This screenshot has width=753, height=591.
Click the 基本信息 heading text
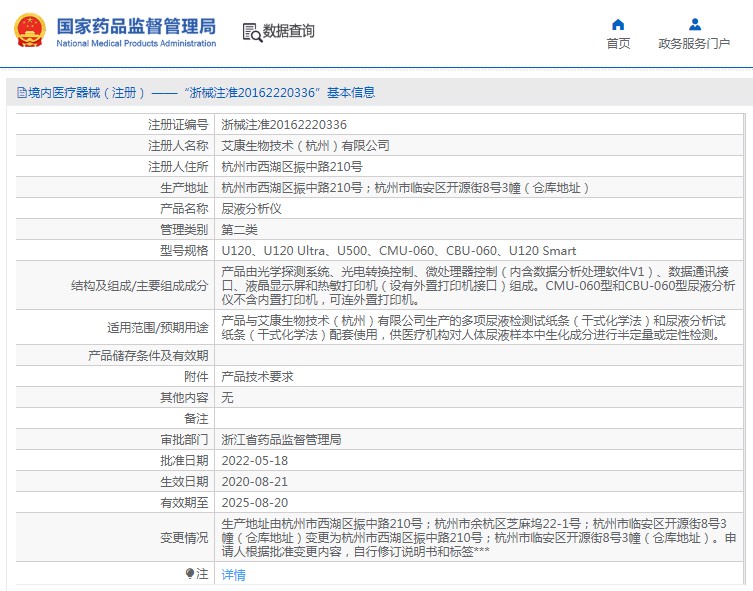[x=351, y=92]
